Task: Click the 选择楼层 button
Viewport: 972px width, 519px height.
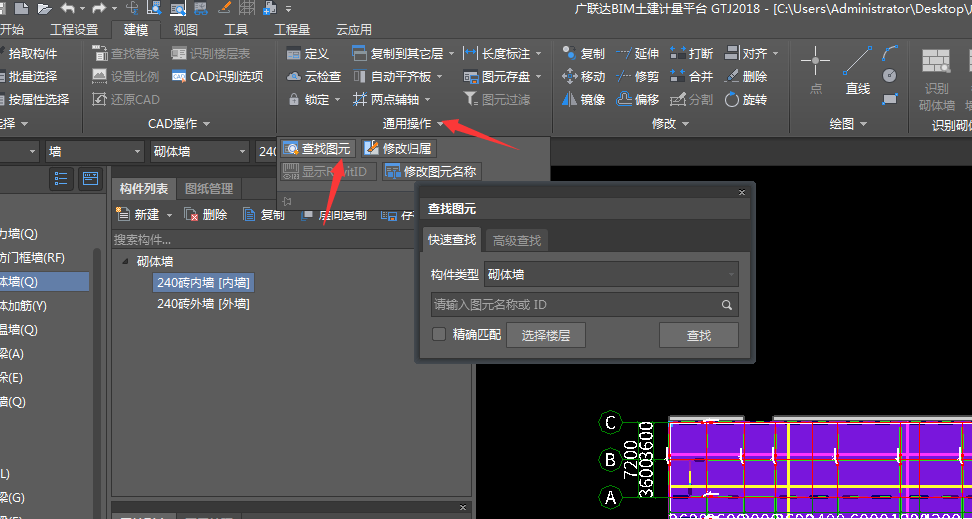Action: [x=546, y=335]
